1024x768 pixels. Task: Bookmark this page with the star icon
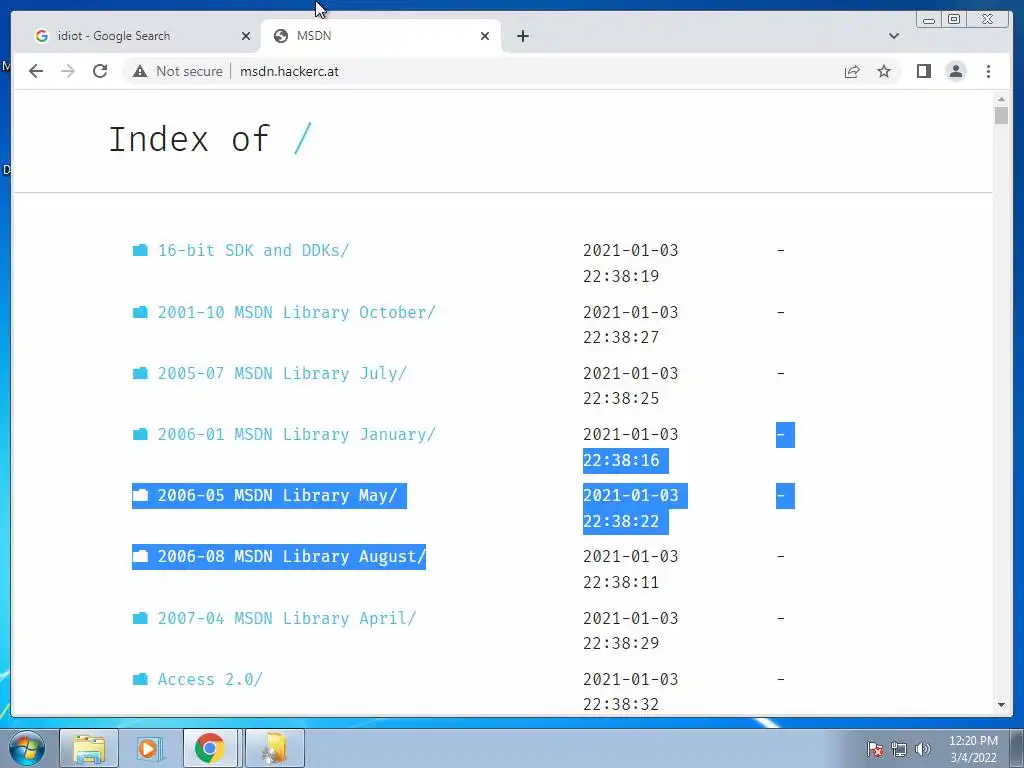click(884, 71)
